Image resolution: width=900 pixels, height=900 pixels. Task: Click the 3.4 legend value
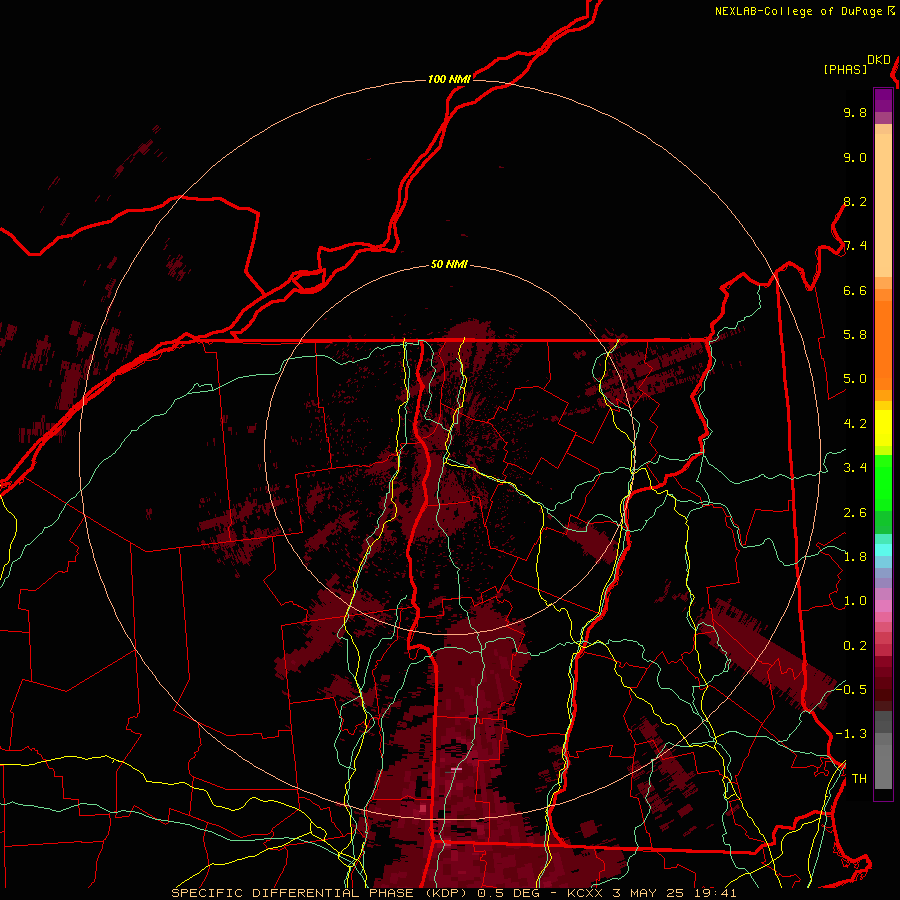pos(855,468)
